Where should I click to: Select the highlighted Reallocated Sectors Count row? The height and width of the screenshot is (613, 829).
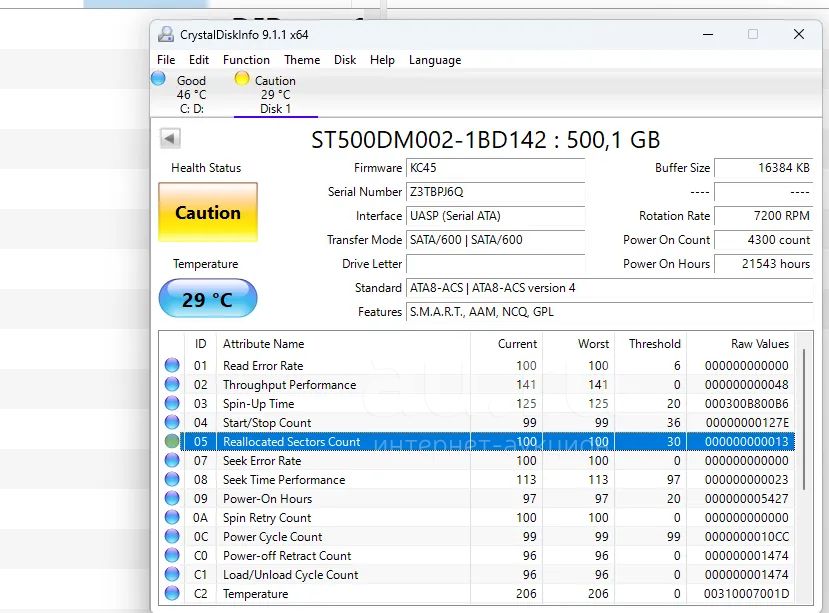(477, 441)
